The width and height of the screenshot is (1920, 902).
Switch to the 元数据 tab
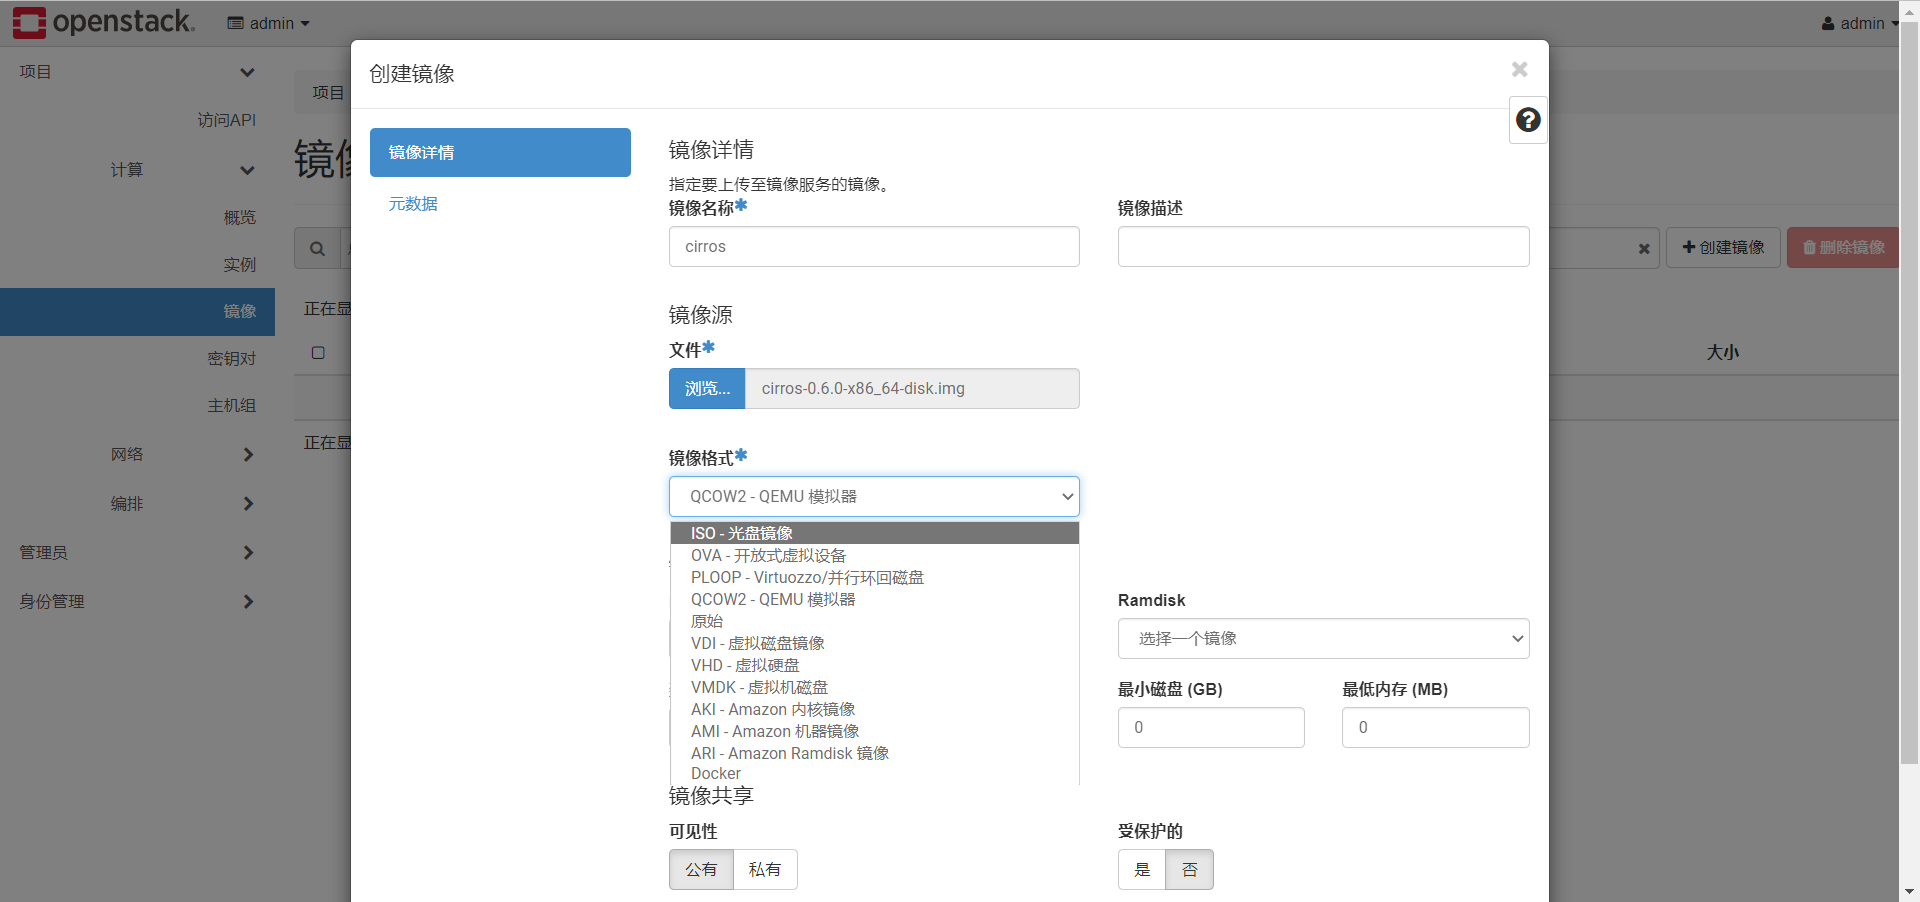coord(413,204)
